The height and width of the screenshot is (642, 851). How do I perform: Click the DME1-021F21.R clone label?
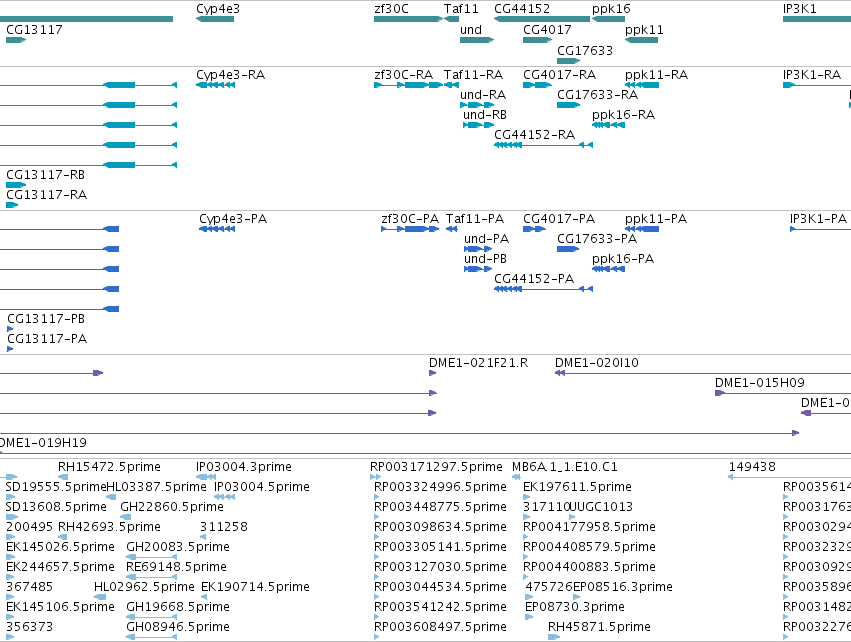[478, 362]
